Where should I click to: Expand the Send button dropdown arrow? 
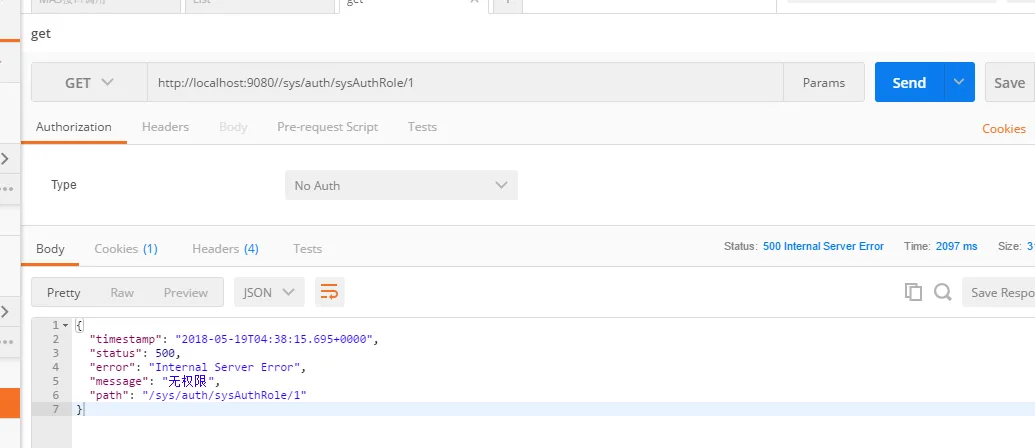[959, 83]
